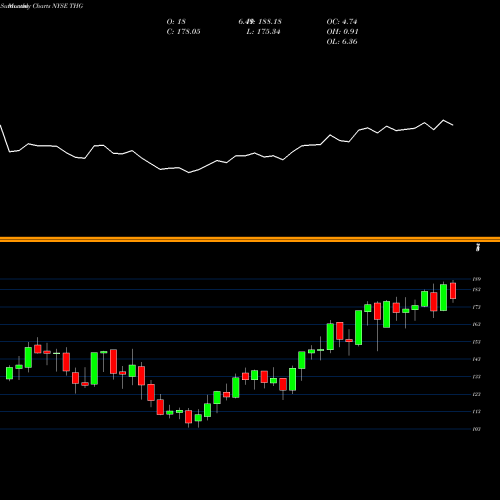500x500 pixels.
Task: Click the 'OL: 6.36' readout
Action: tap(342, 42)
